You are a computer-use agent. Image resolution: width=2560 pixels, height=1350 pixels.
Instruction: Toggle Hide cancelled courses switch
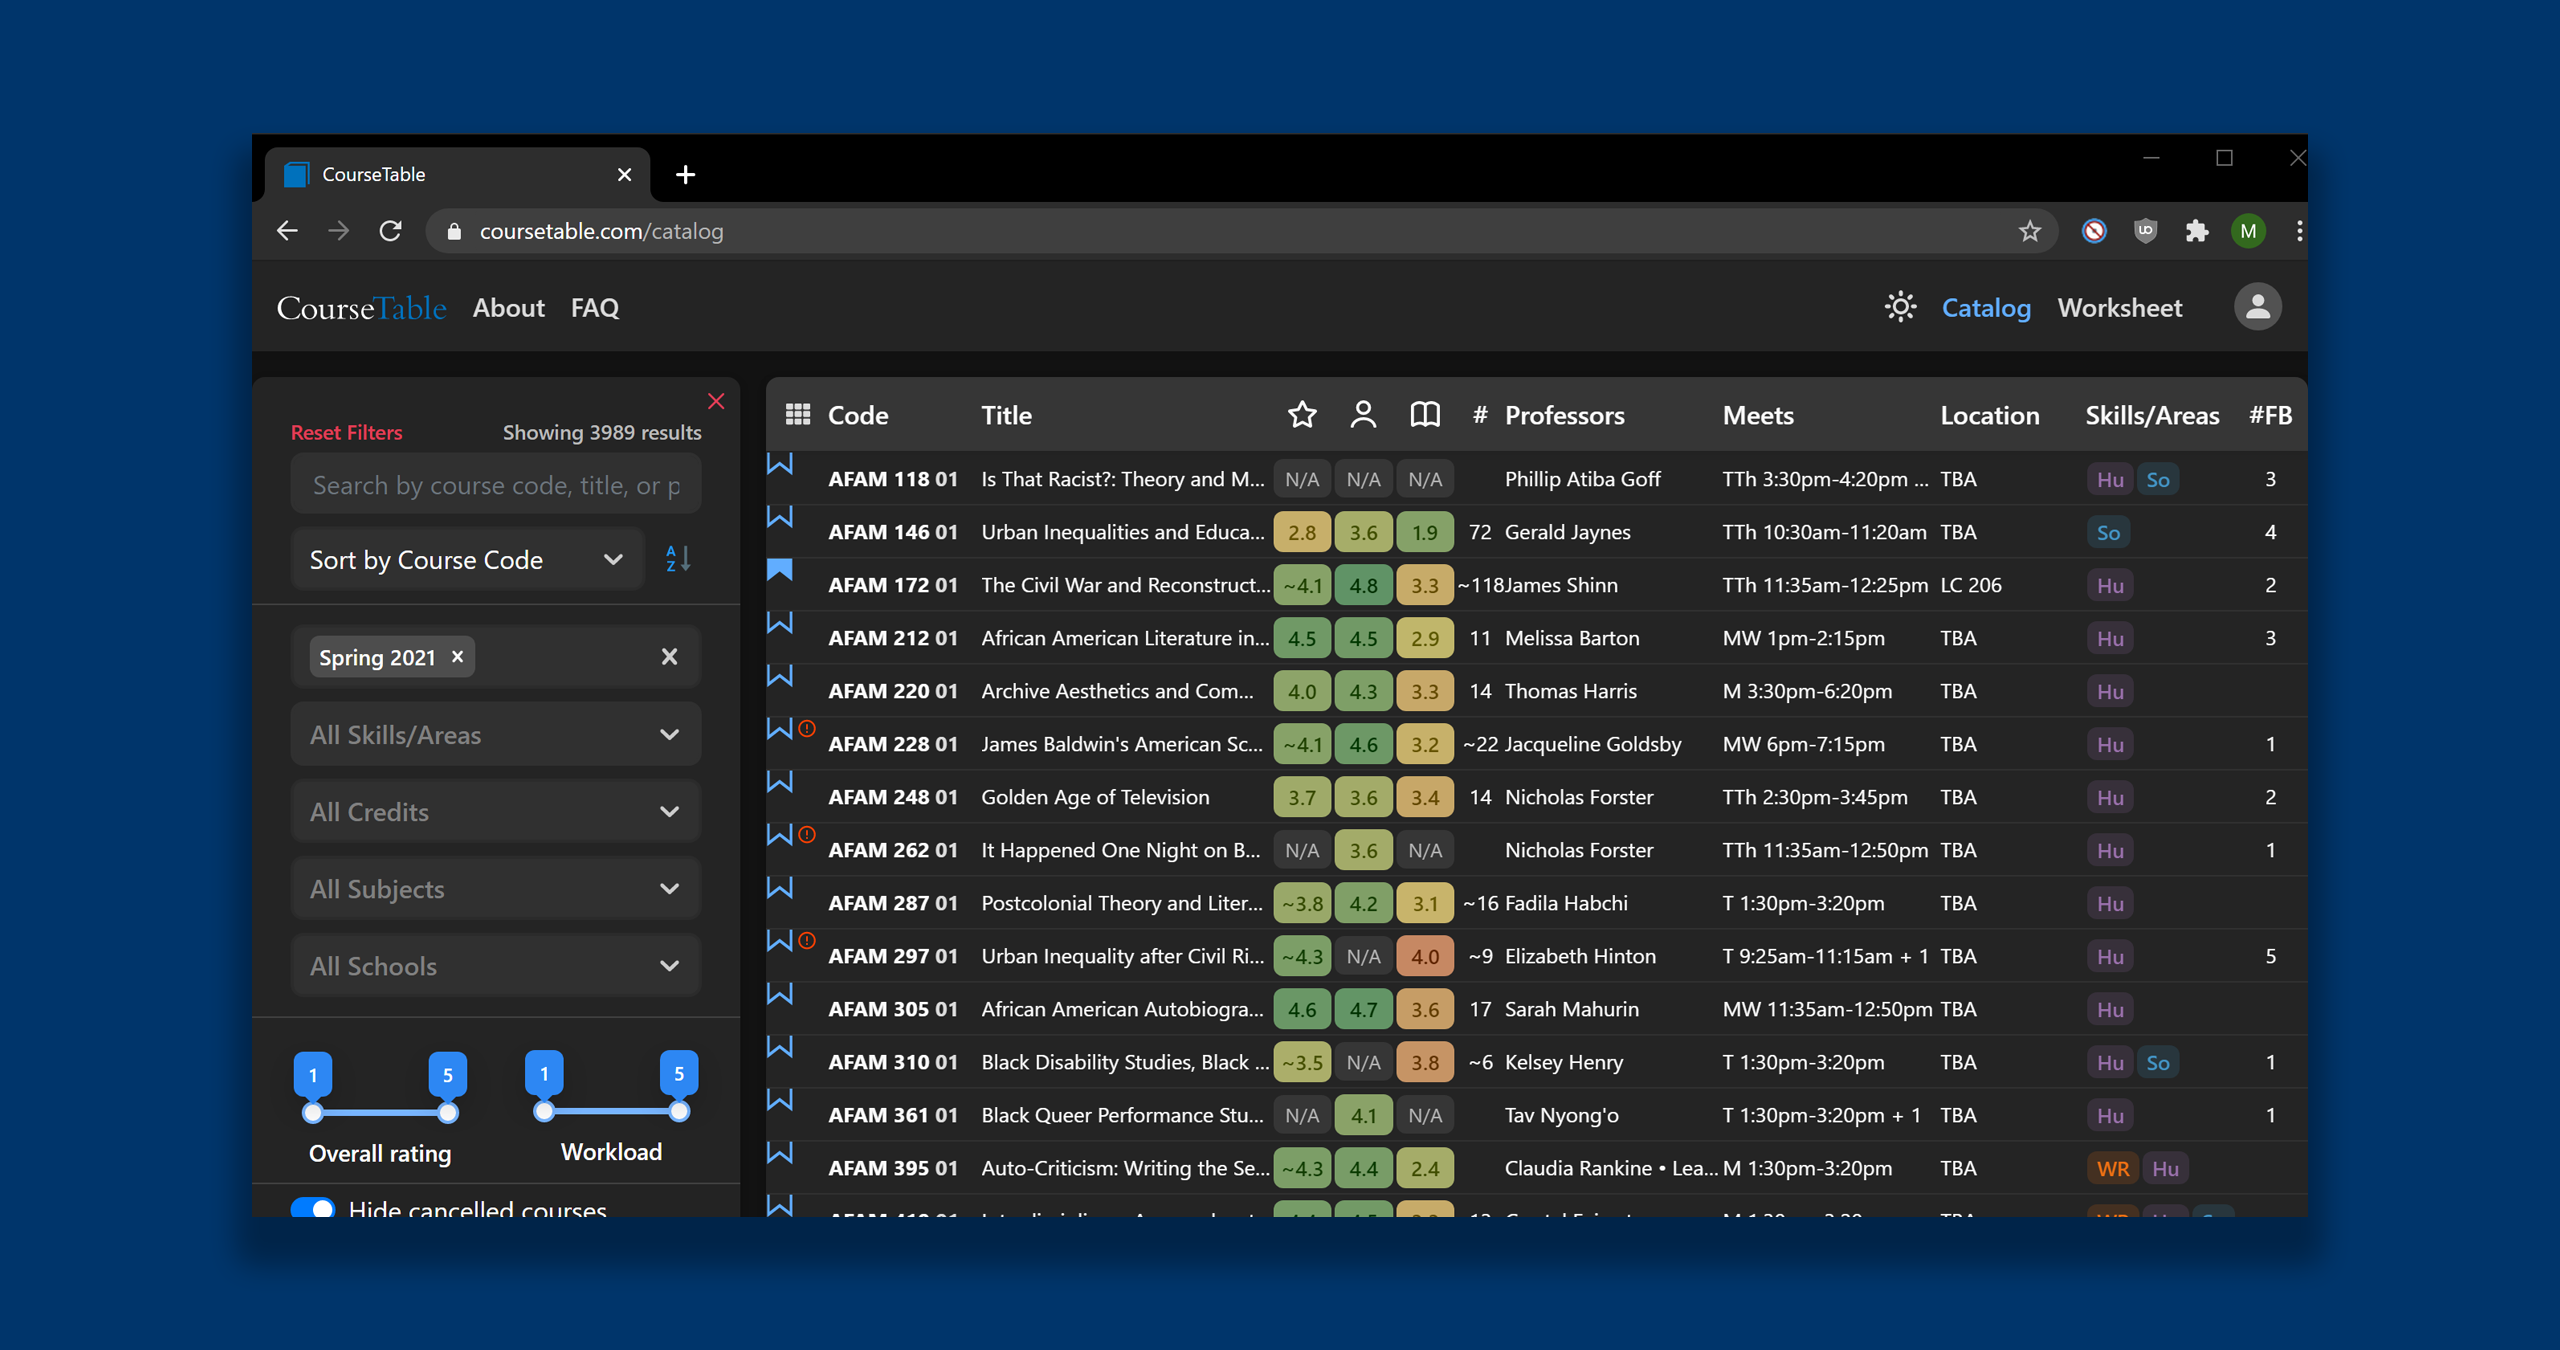313,1208
